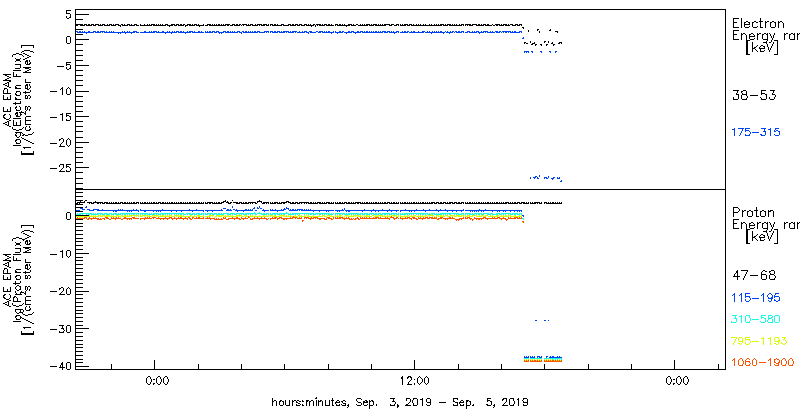Click the -20 tick label on proton axis
The width and height of the screenshot is (800, 410).
pos(60,291)
